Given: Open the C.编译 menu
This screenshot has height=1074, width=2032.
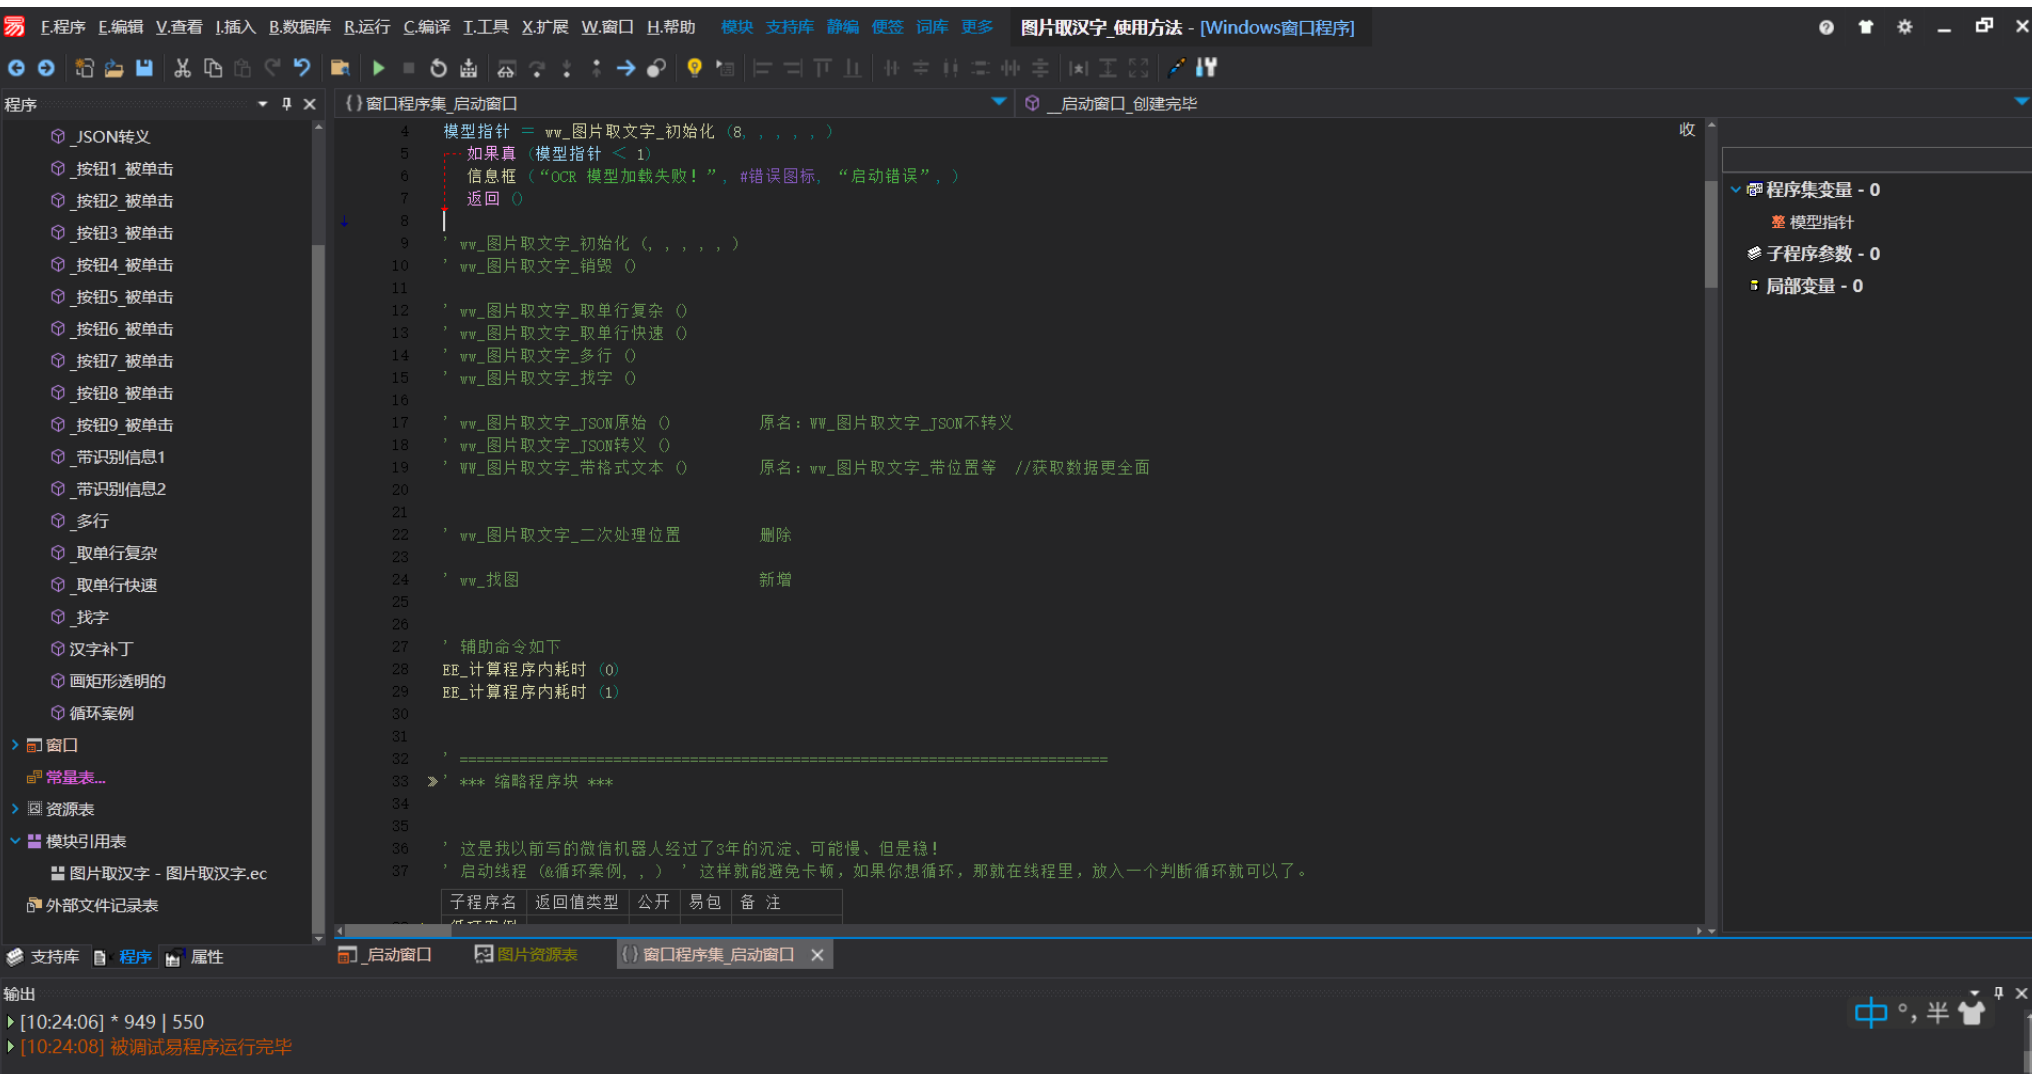Looking at the screenshot, I should tap(426, 27).
